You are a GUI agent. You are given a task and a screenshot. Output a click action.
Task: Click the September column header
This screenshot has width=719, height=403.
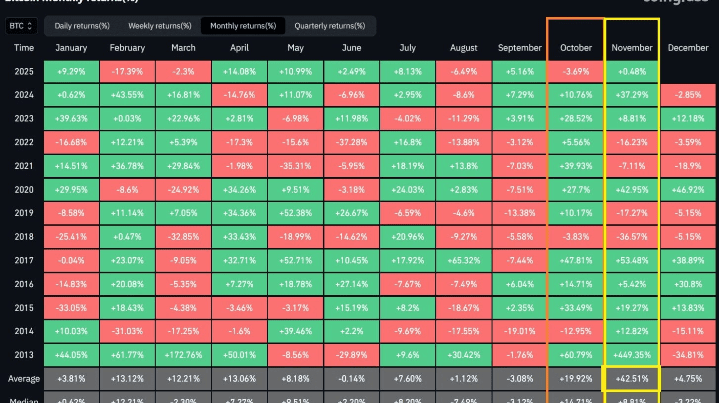tap(520, 48)
